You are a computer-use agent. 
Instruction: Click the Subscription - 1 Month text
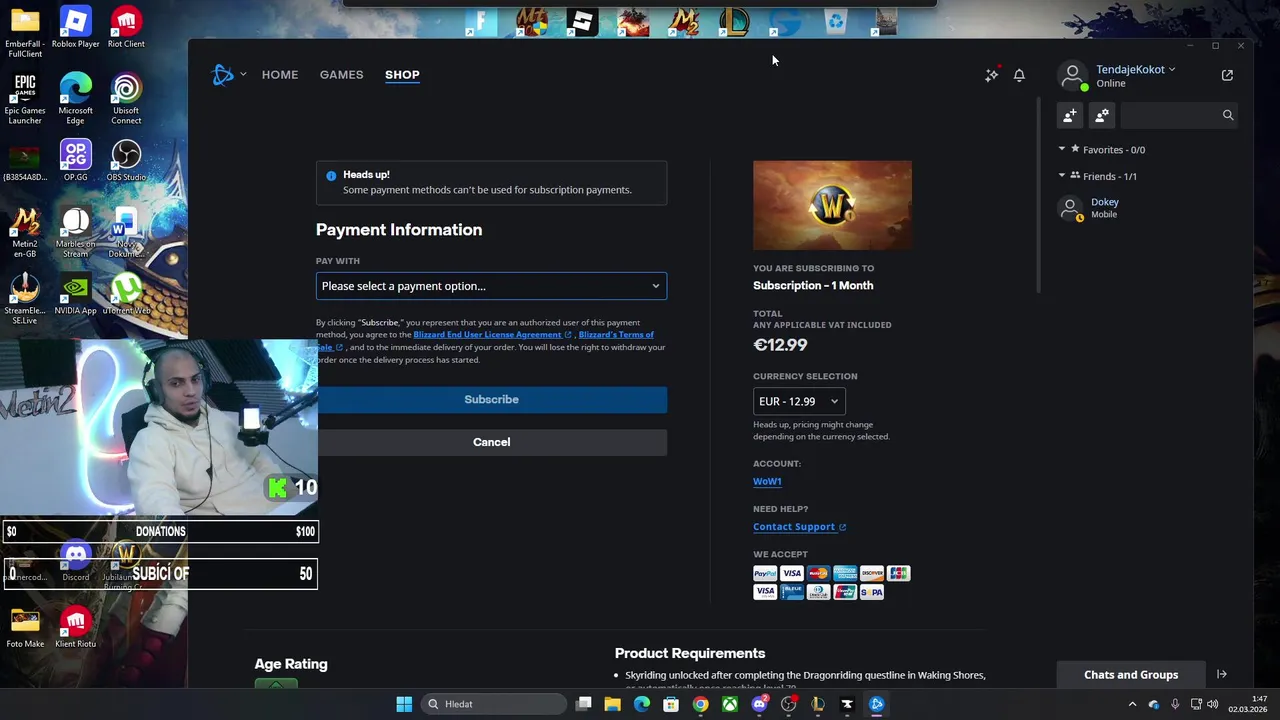(x=813, y=286)
